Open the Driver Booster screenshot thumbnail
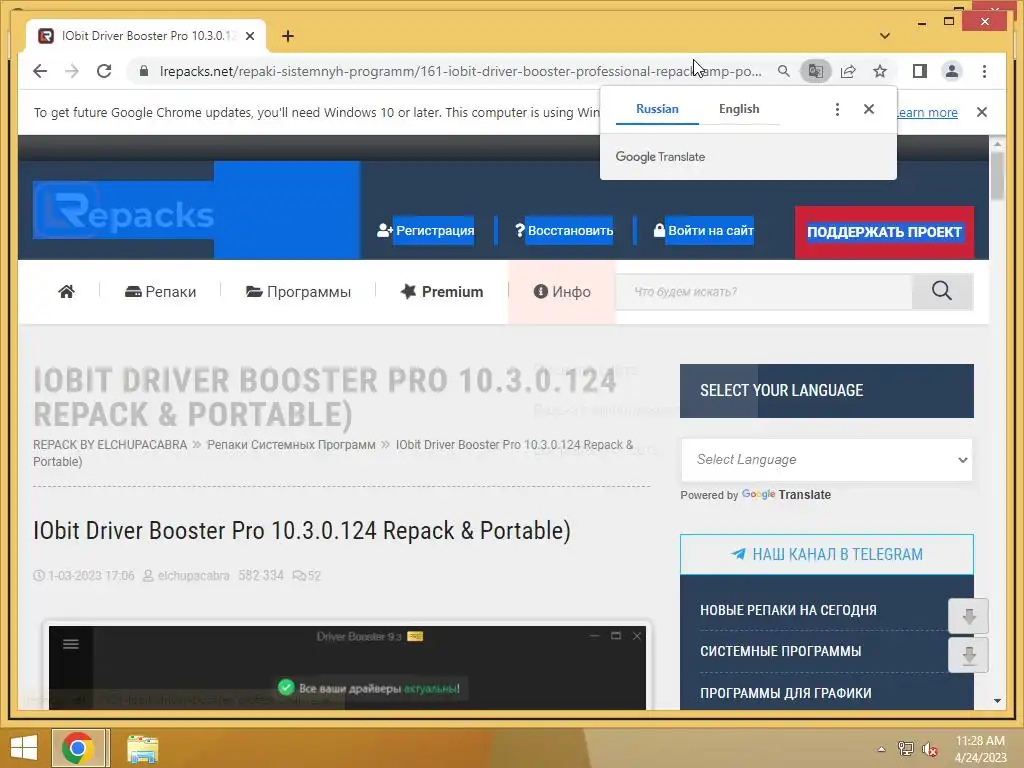Image resolution: width=1024 pixels, height=768 pixels. (x=347, y=667)
